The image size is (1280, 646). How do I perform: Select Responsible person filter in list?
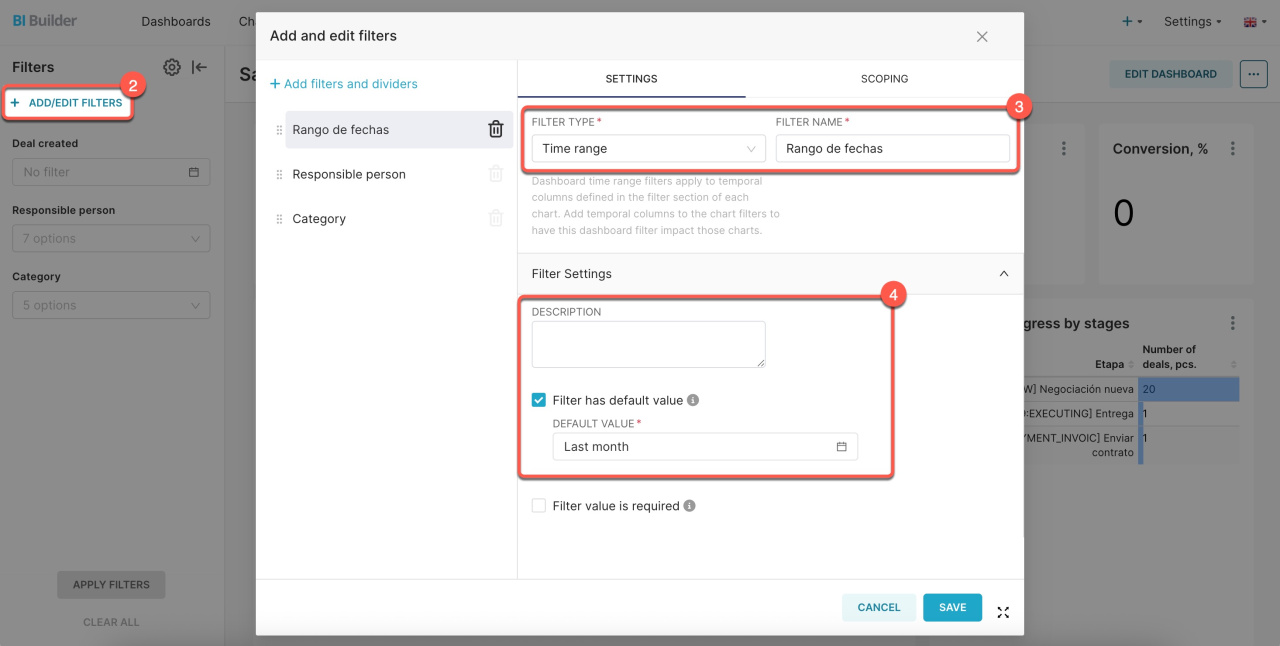(349, 174)
